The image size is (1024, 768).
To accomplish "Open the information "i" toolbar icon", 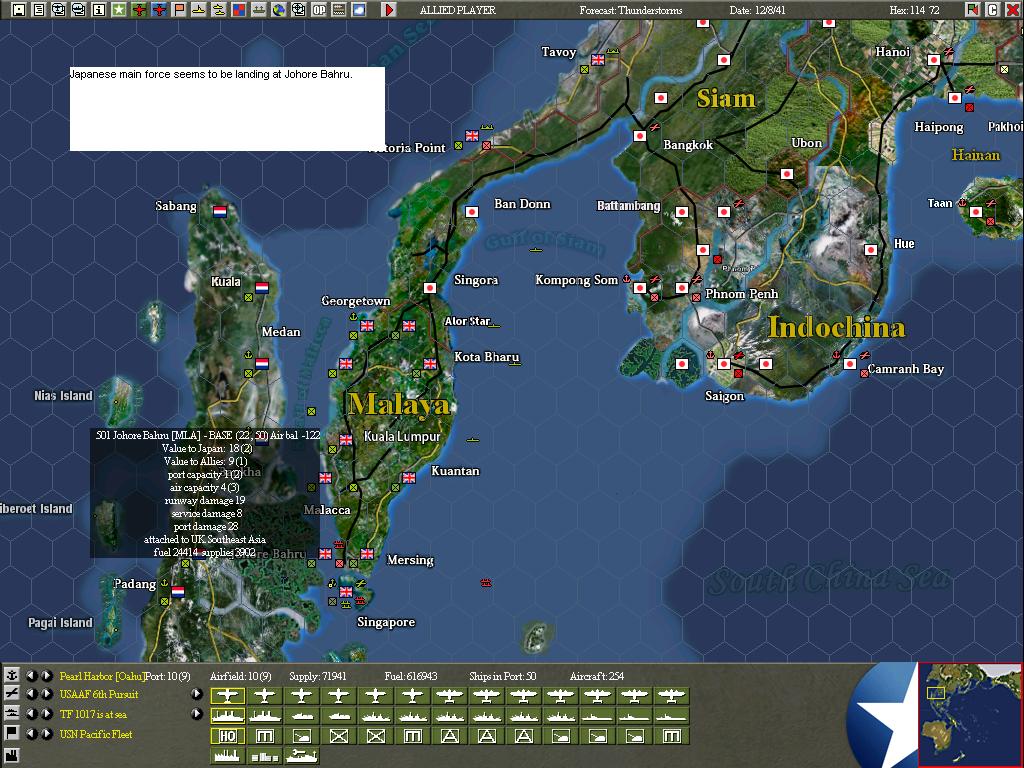I will click(100, 9).
